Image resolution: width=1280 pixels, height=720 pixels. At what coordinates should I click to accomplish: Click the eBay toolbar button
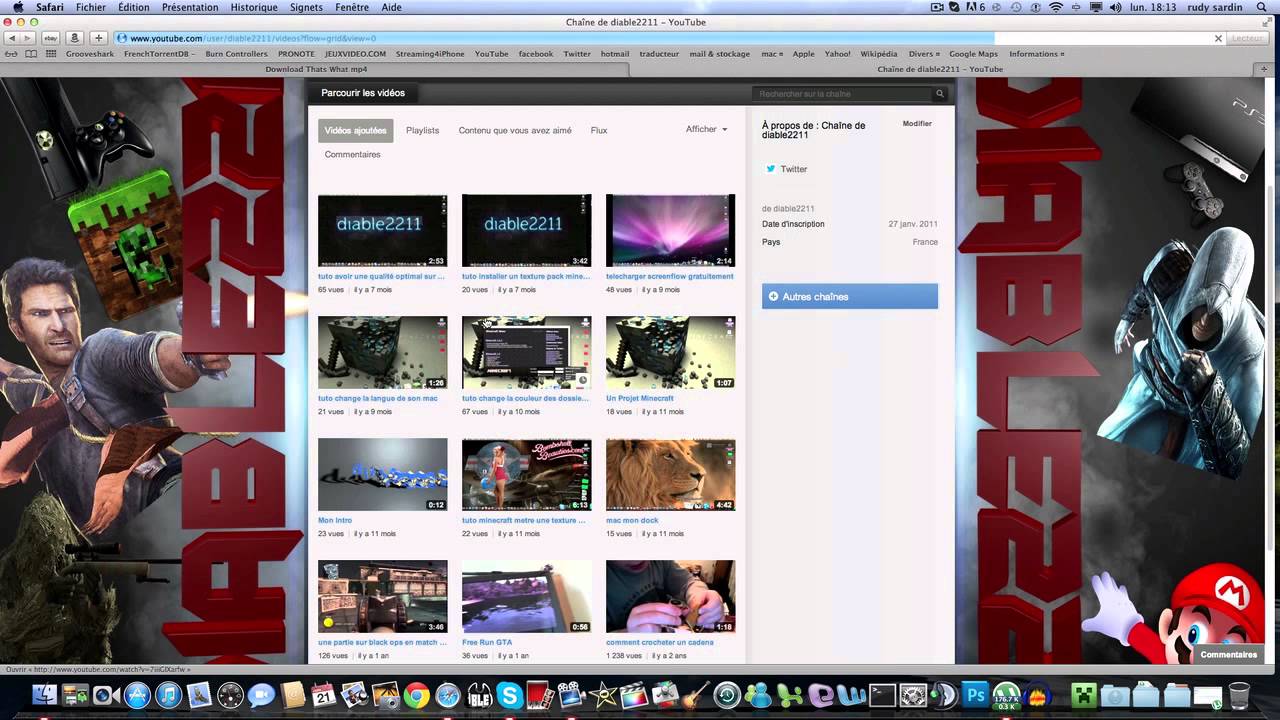pos(50,38)
